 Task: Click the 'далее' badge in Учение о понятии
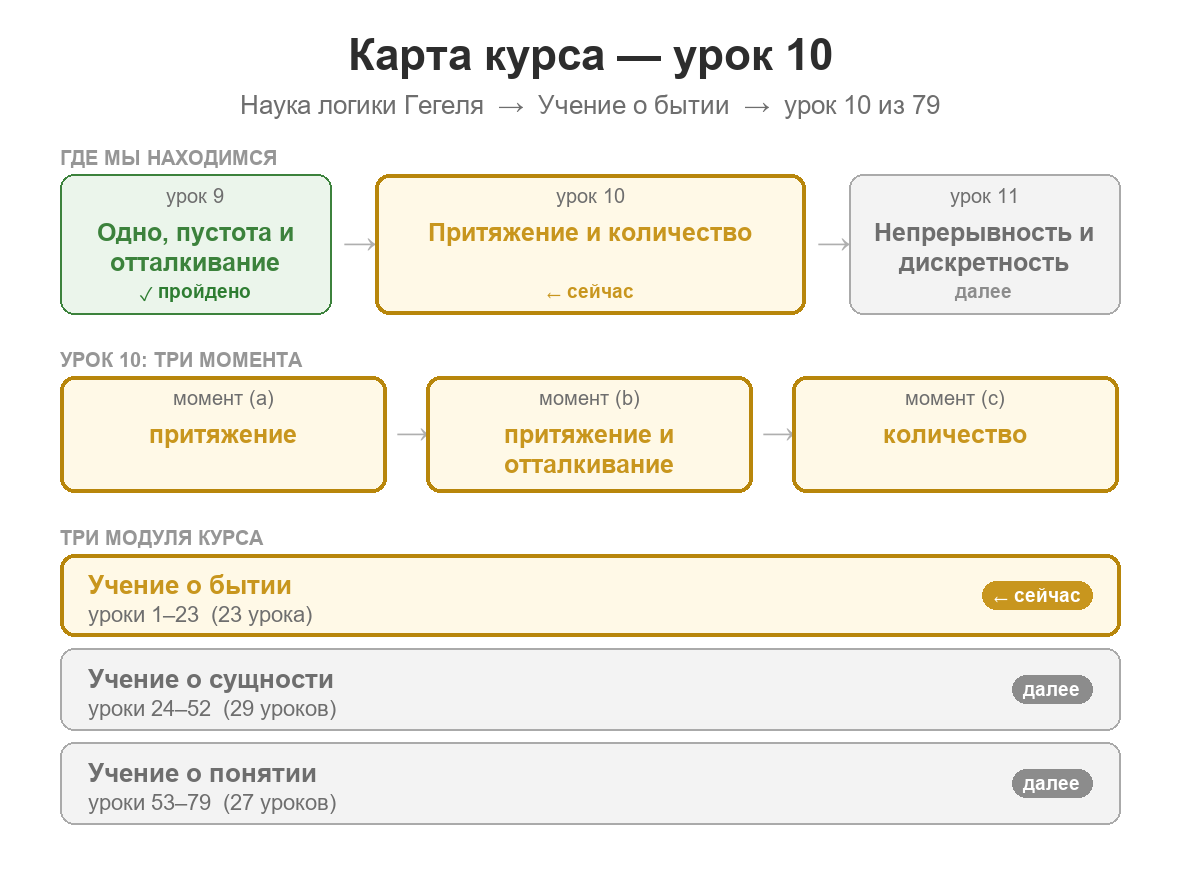(x=1051, y=784)
